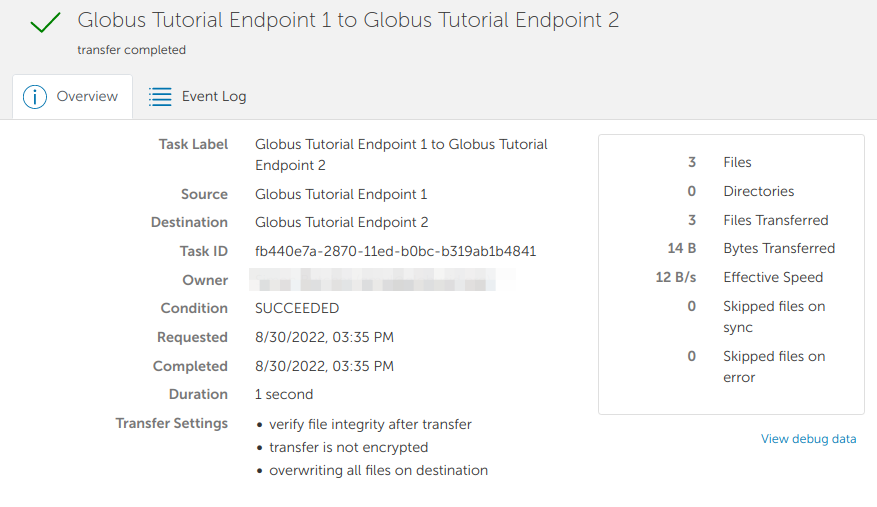
Task: Click the Destination endpoint name
Action: click(342, 222)
